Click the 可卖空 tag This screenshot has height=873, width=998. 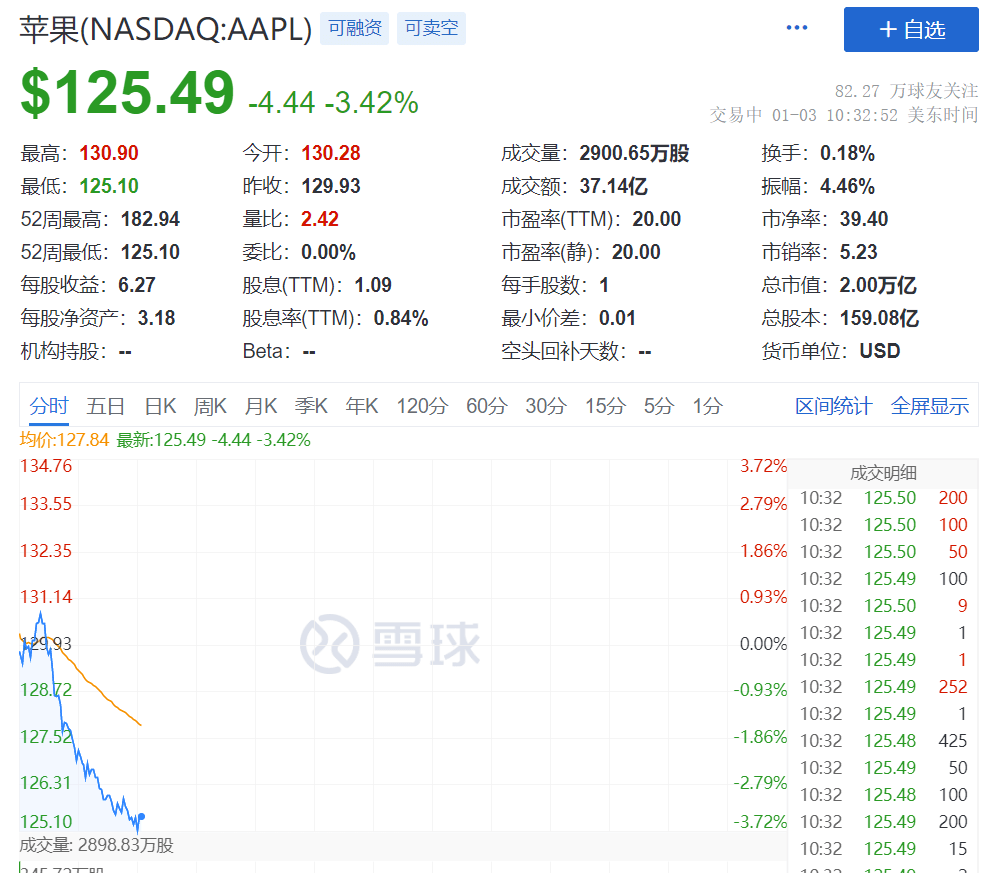tap(431, 28)
